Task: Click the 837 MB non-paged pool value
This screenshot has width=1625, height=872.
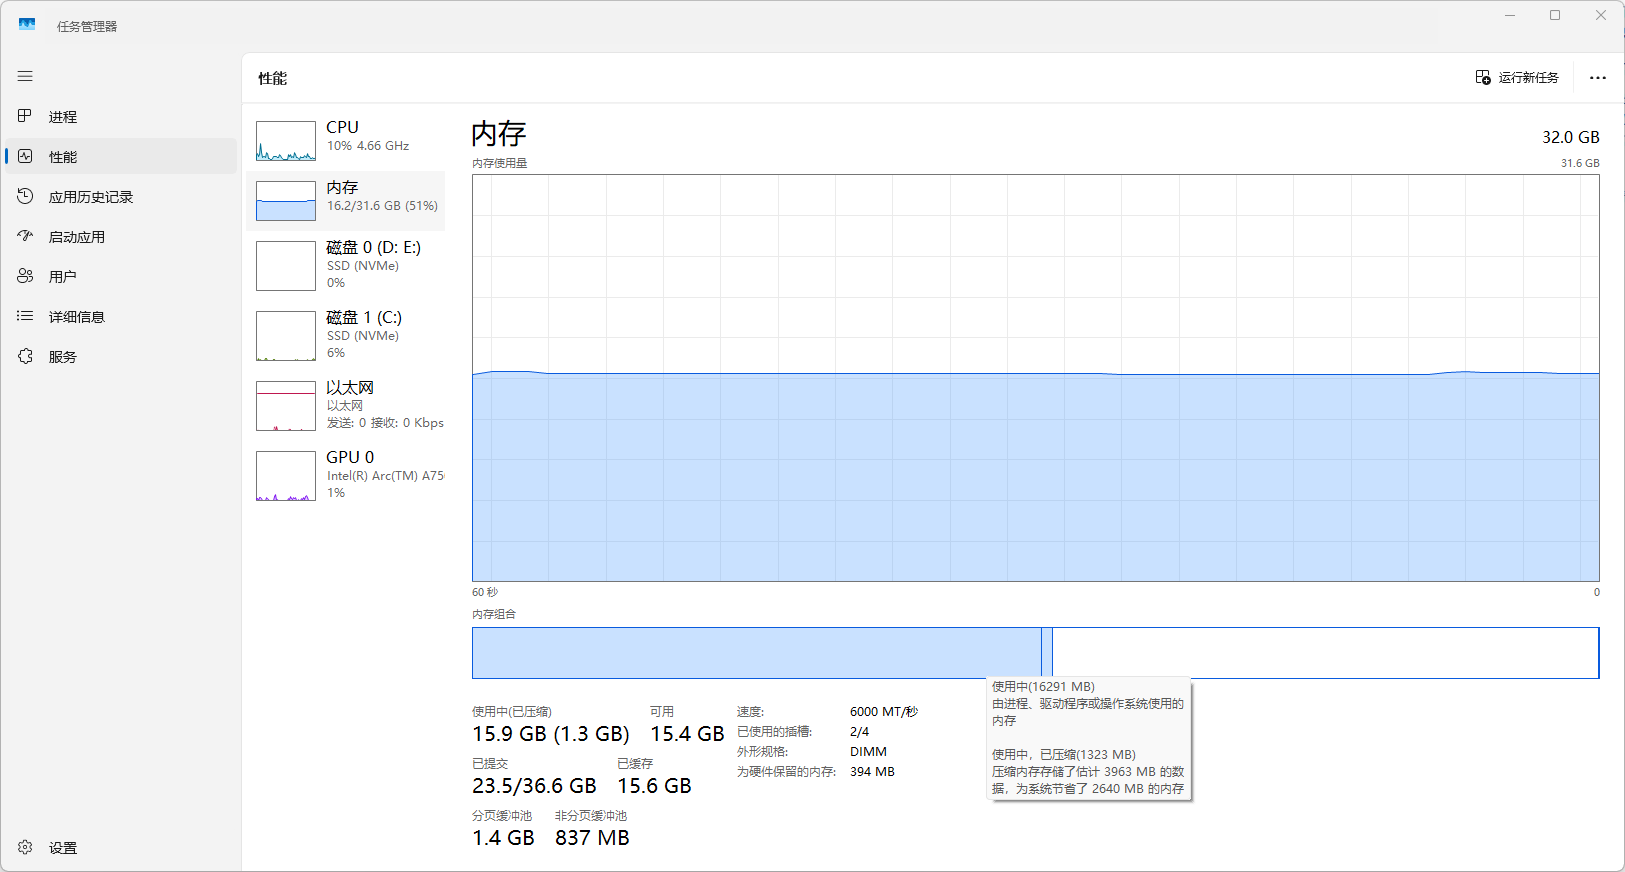Action: [x=592, y=838]
